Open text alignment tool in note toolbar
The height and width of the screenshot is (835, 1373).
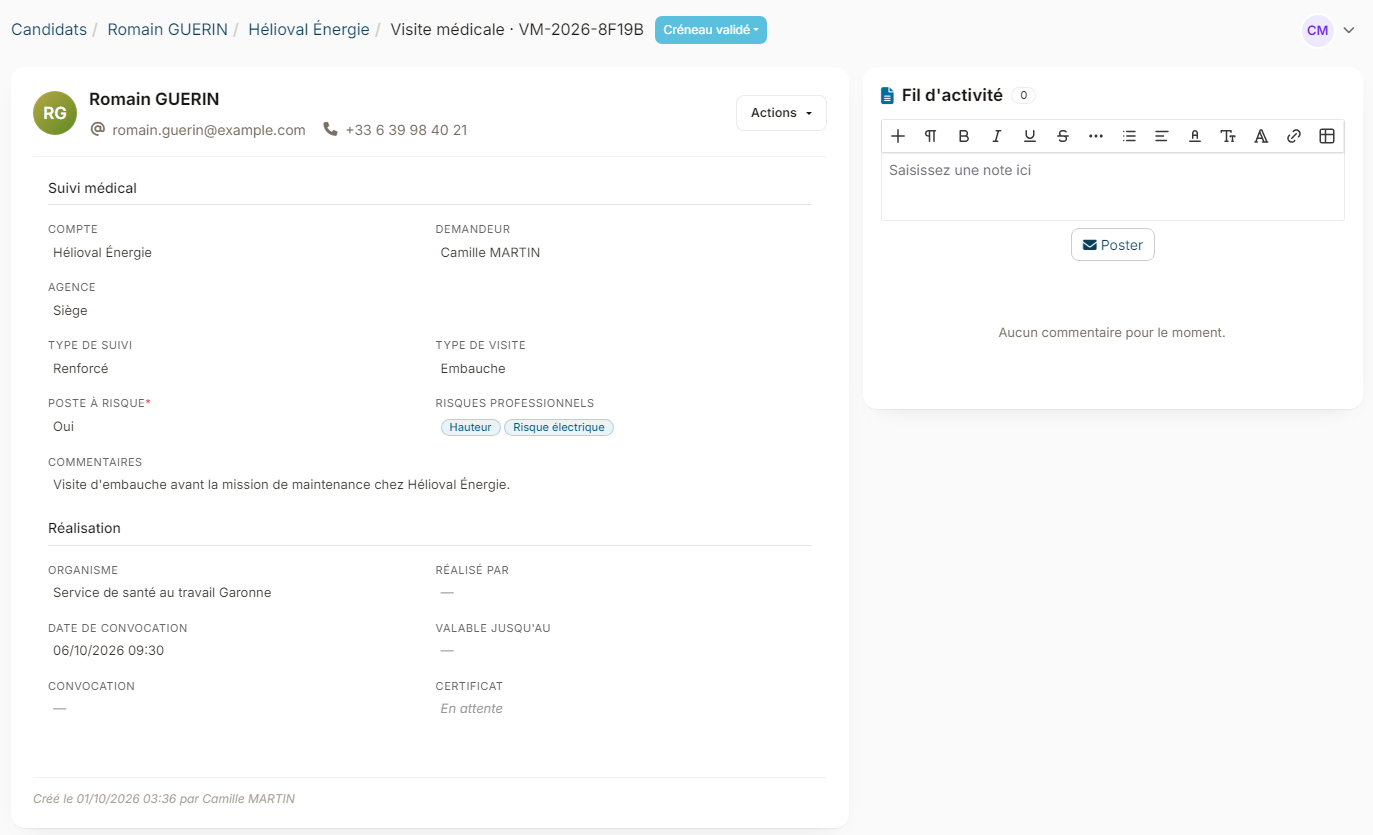1162,136
